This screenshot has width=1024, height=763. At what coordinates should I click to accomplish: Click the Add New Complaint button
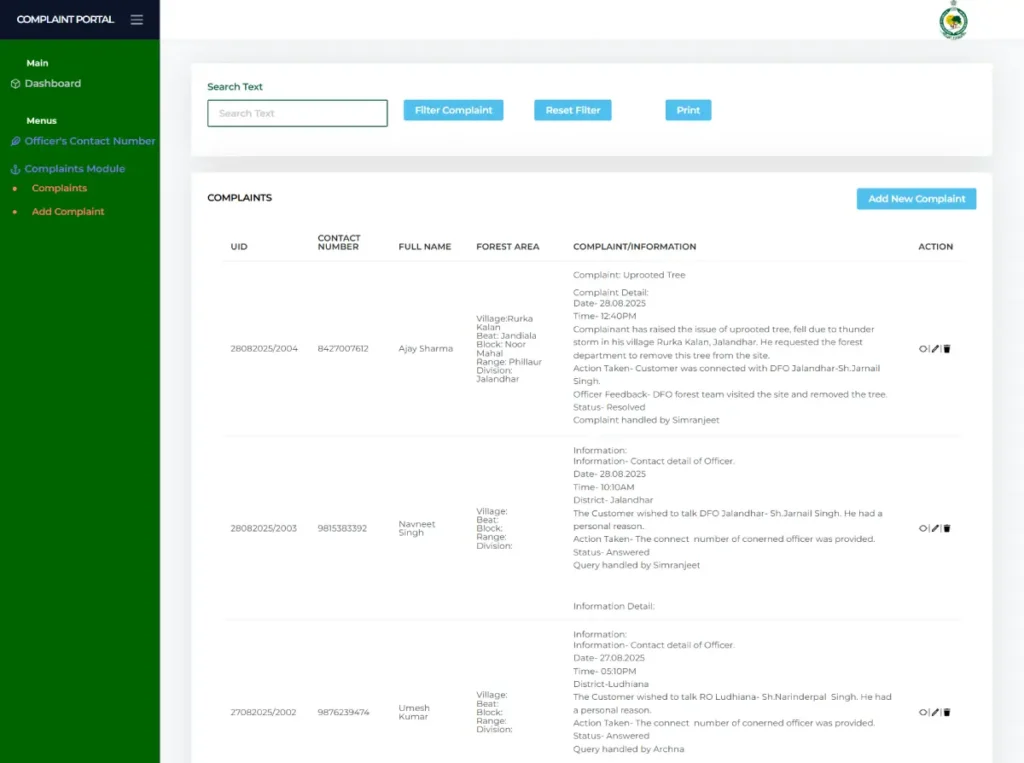point(916,199)
